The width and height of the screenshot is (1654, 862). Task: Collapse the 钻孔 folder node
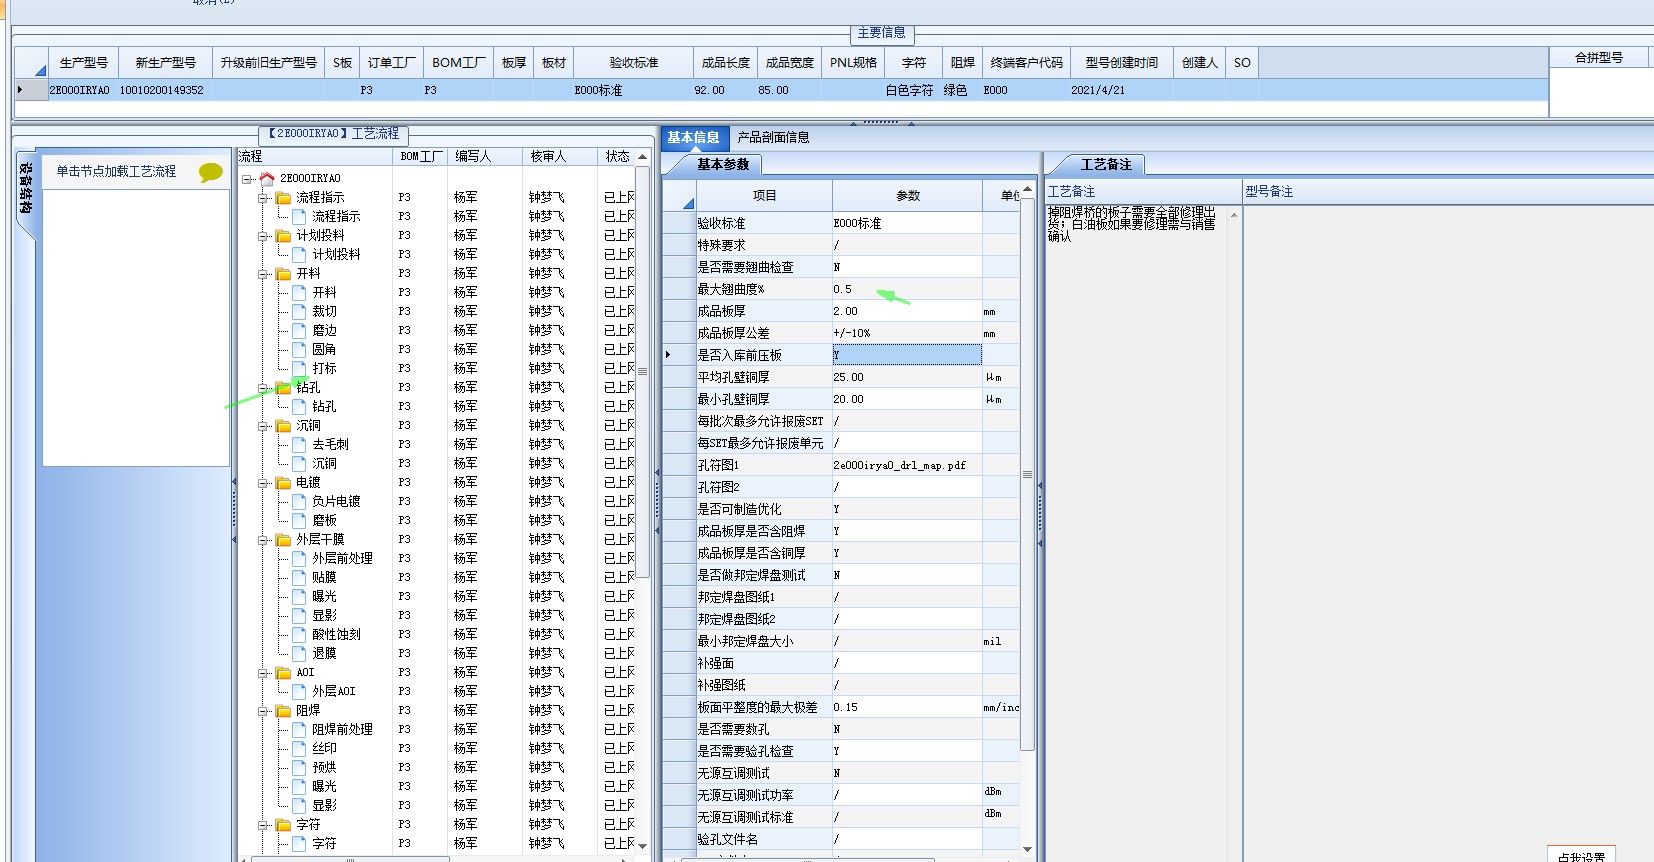(x=262, y=388)
